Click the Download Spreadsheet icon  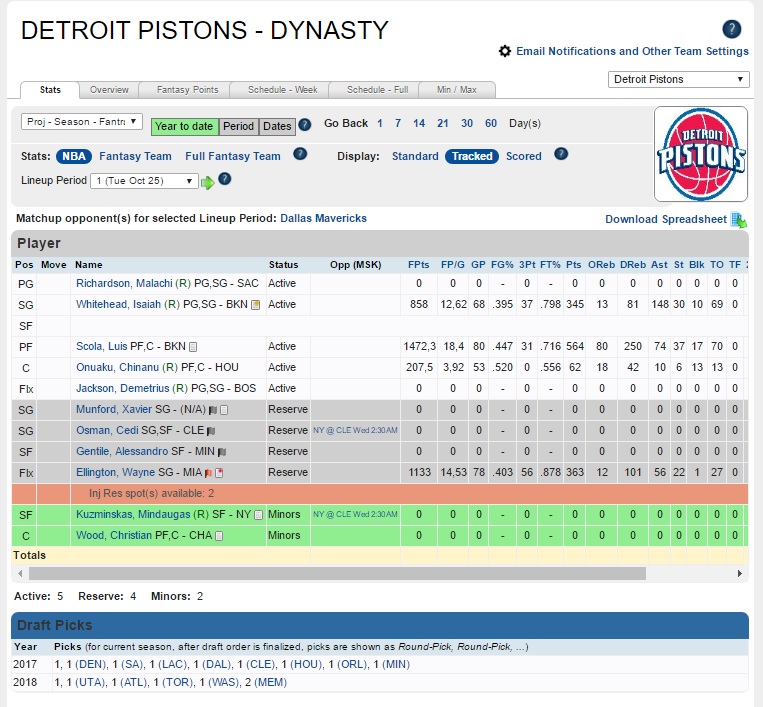pos(739,219)
